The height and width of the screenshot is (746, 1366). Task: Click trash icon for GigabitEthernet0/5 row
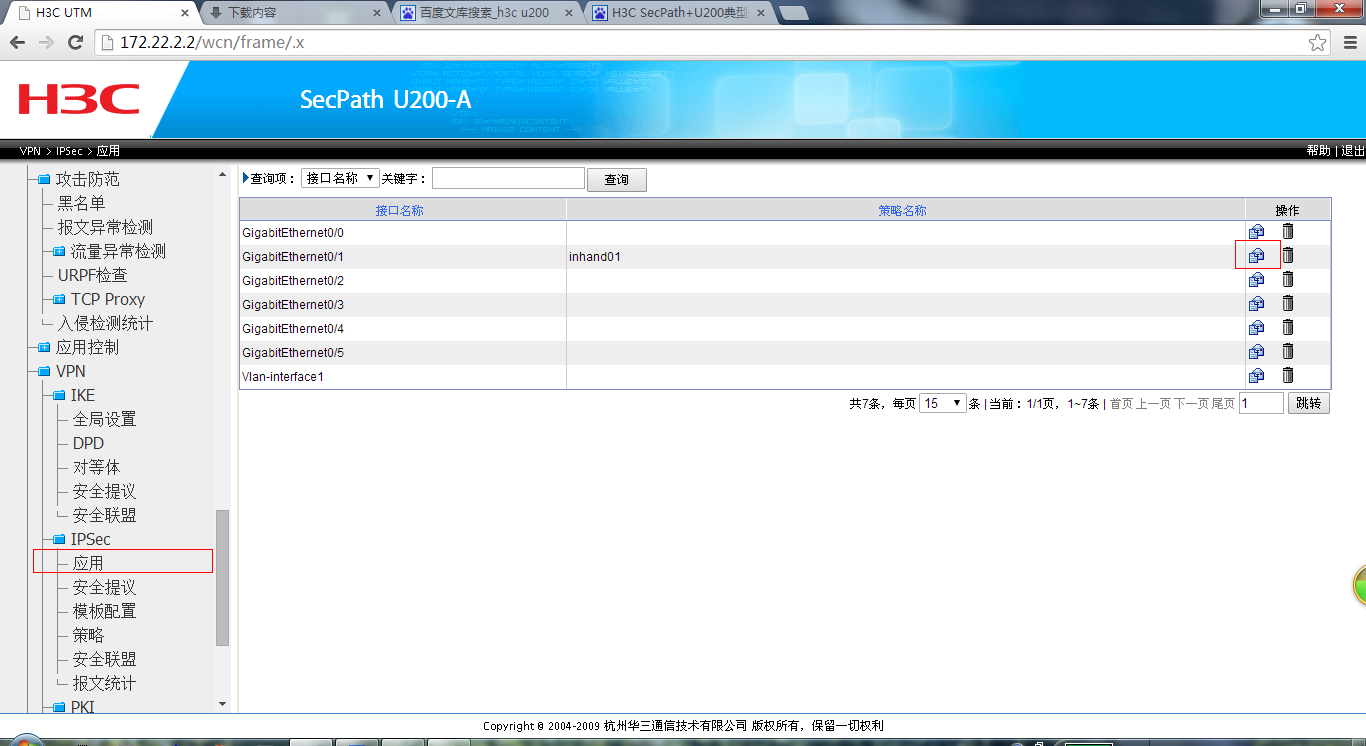[1288, 351]
